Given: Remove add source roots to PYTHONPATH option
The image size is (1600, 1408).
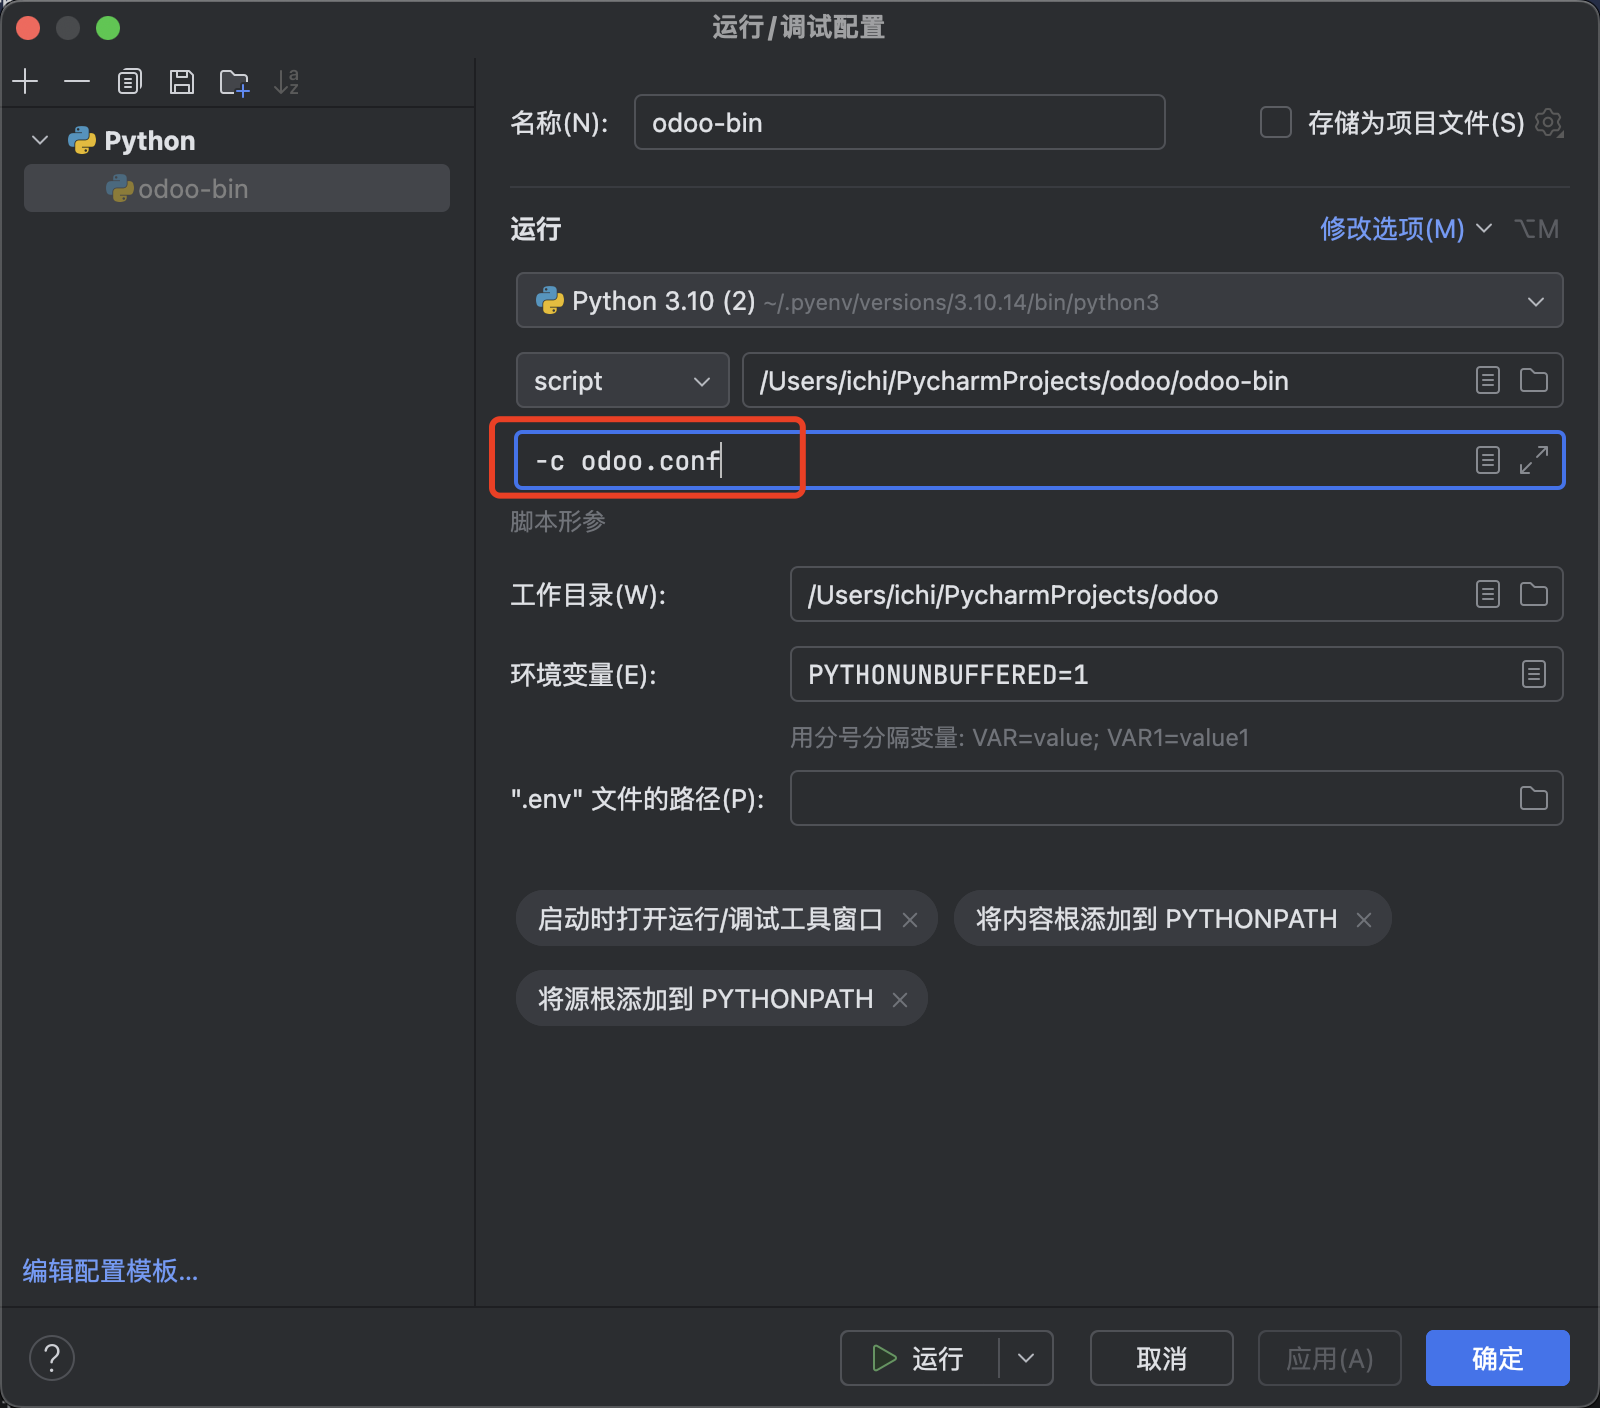Looking at the screenshot, I should [x=900, y=999].
